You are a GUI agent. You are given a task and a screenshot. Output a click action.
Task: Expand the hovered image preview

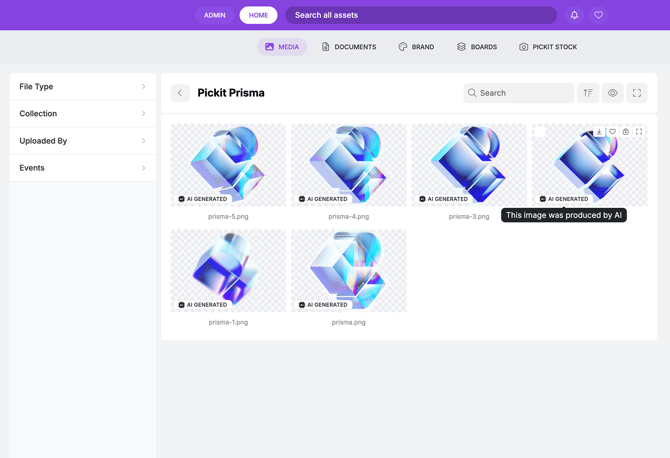tap(639, 132)
